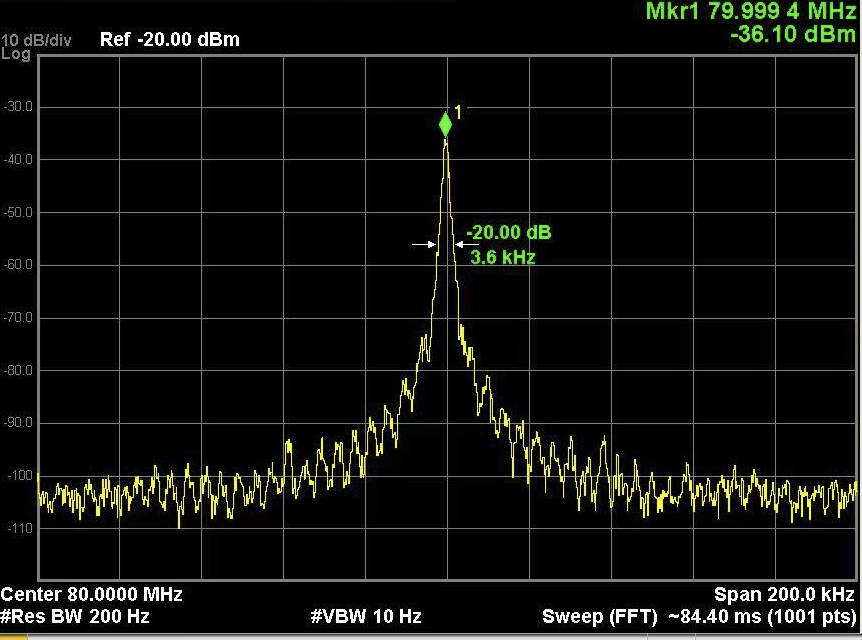Select the Ref -20.00 dBm reference level

coord(170,40)
